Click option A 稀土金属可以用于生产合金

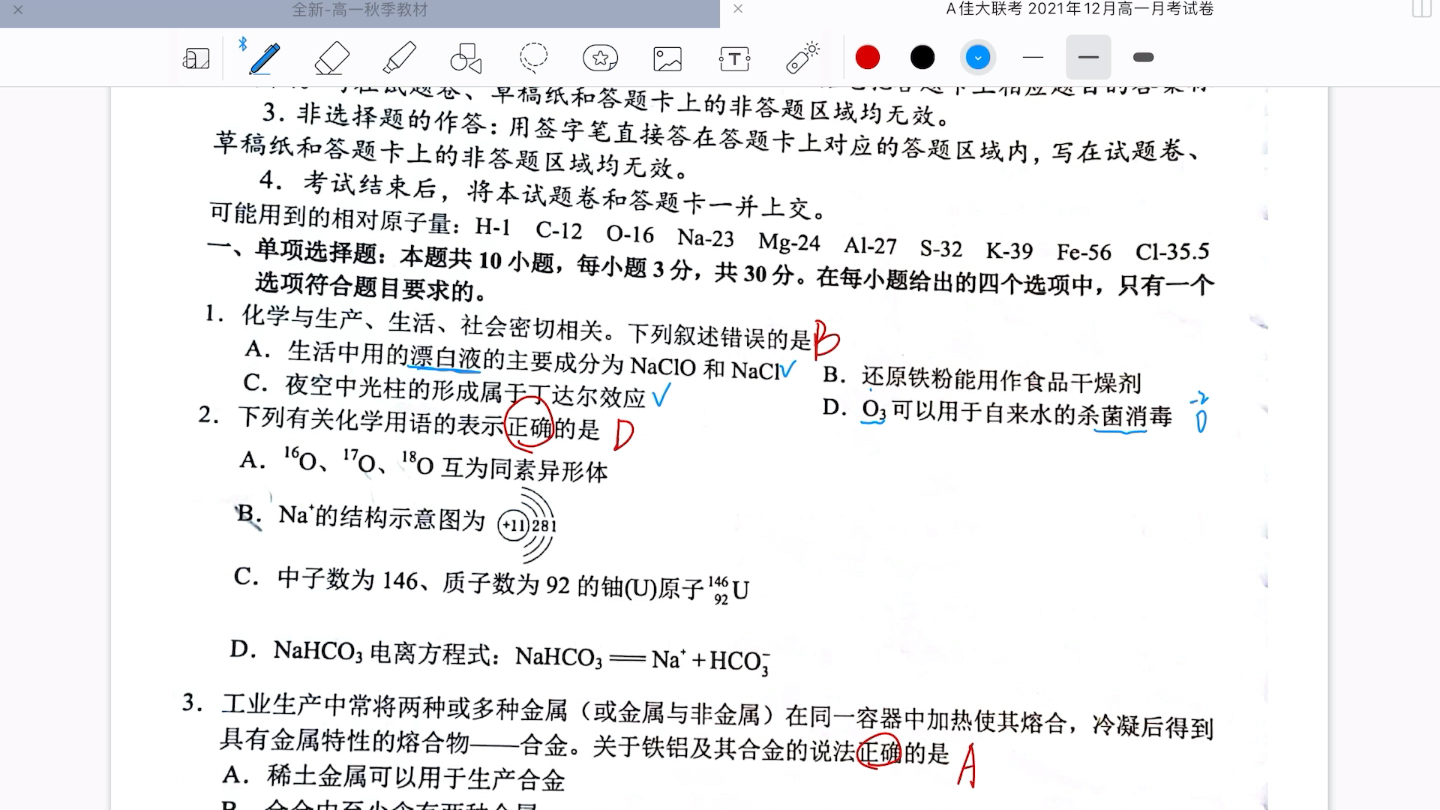point(394,778)
